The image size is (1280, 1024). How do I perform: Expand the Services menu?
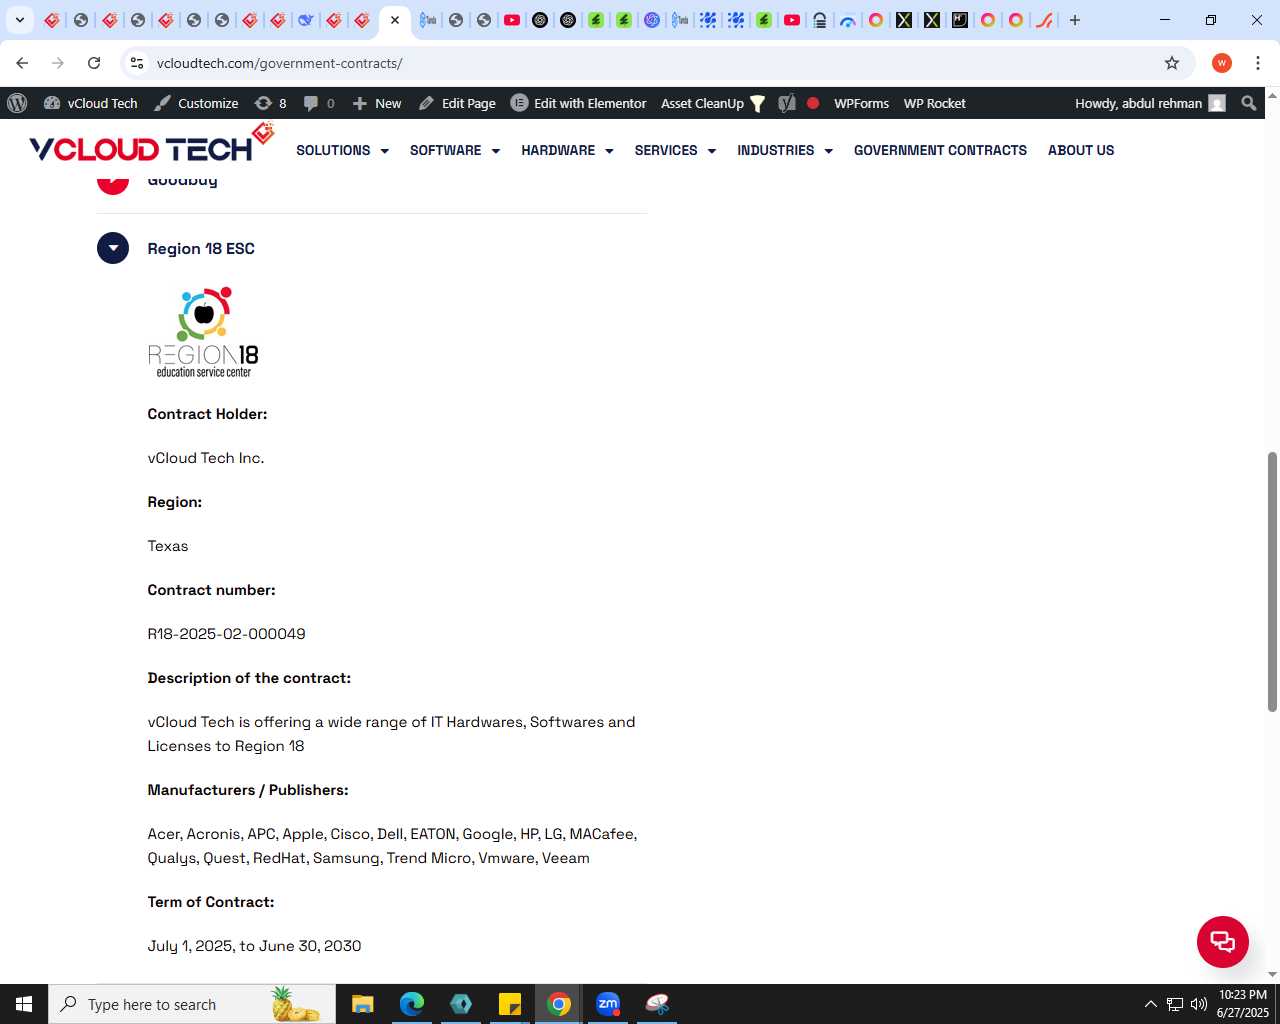[675, 150]
